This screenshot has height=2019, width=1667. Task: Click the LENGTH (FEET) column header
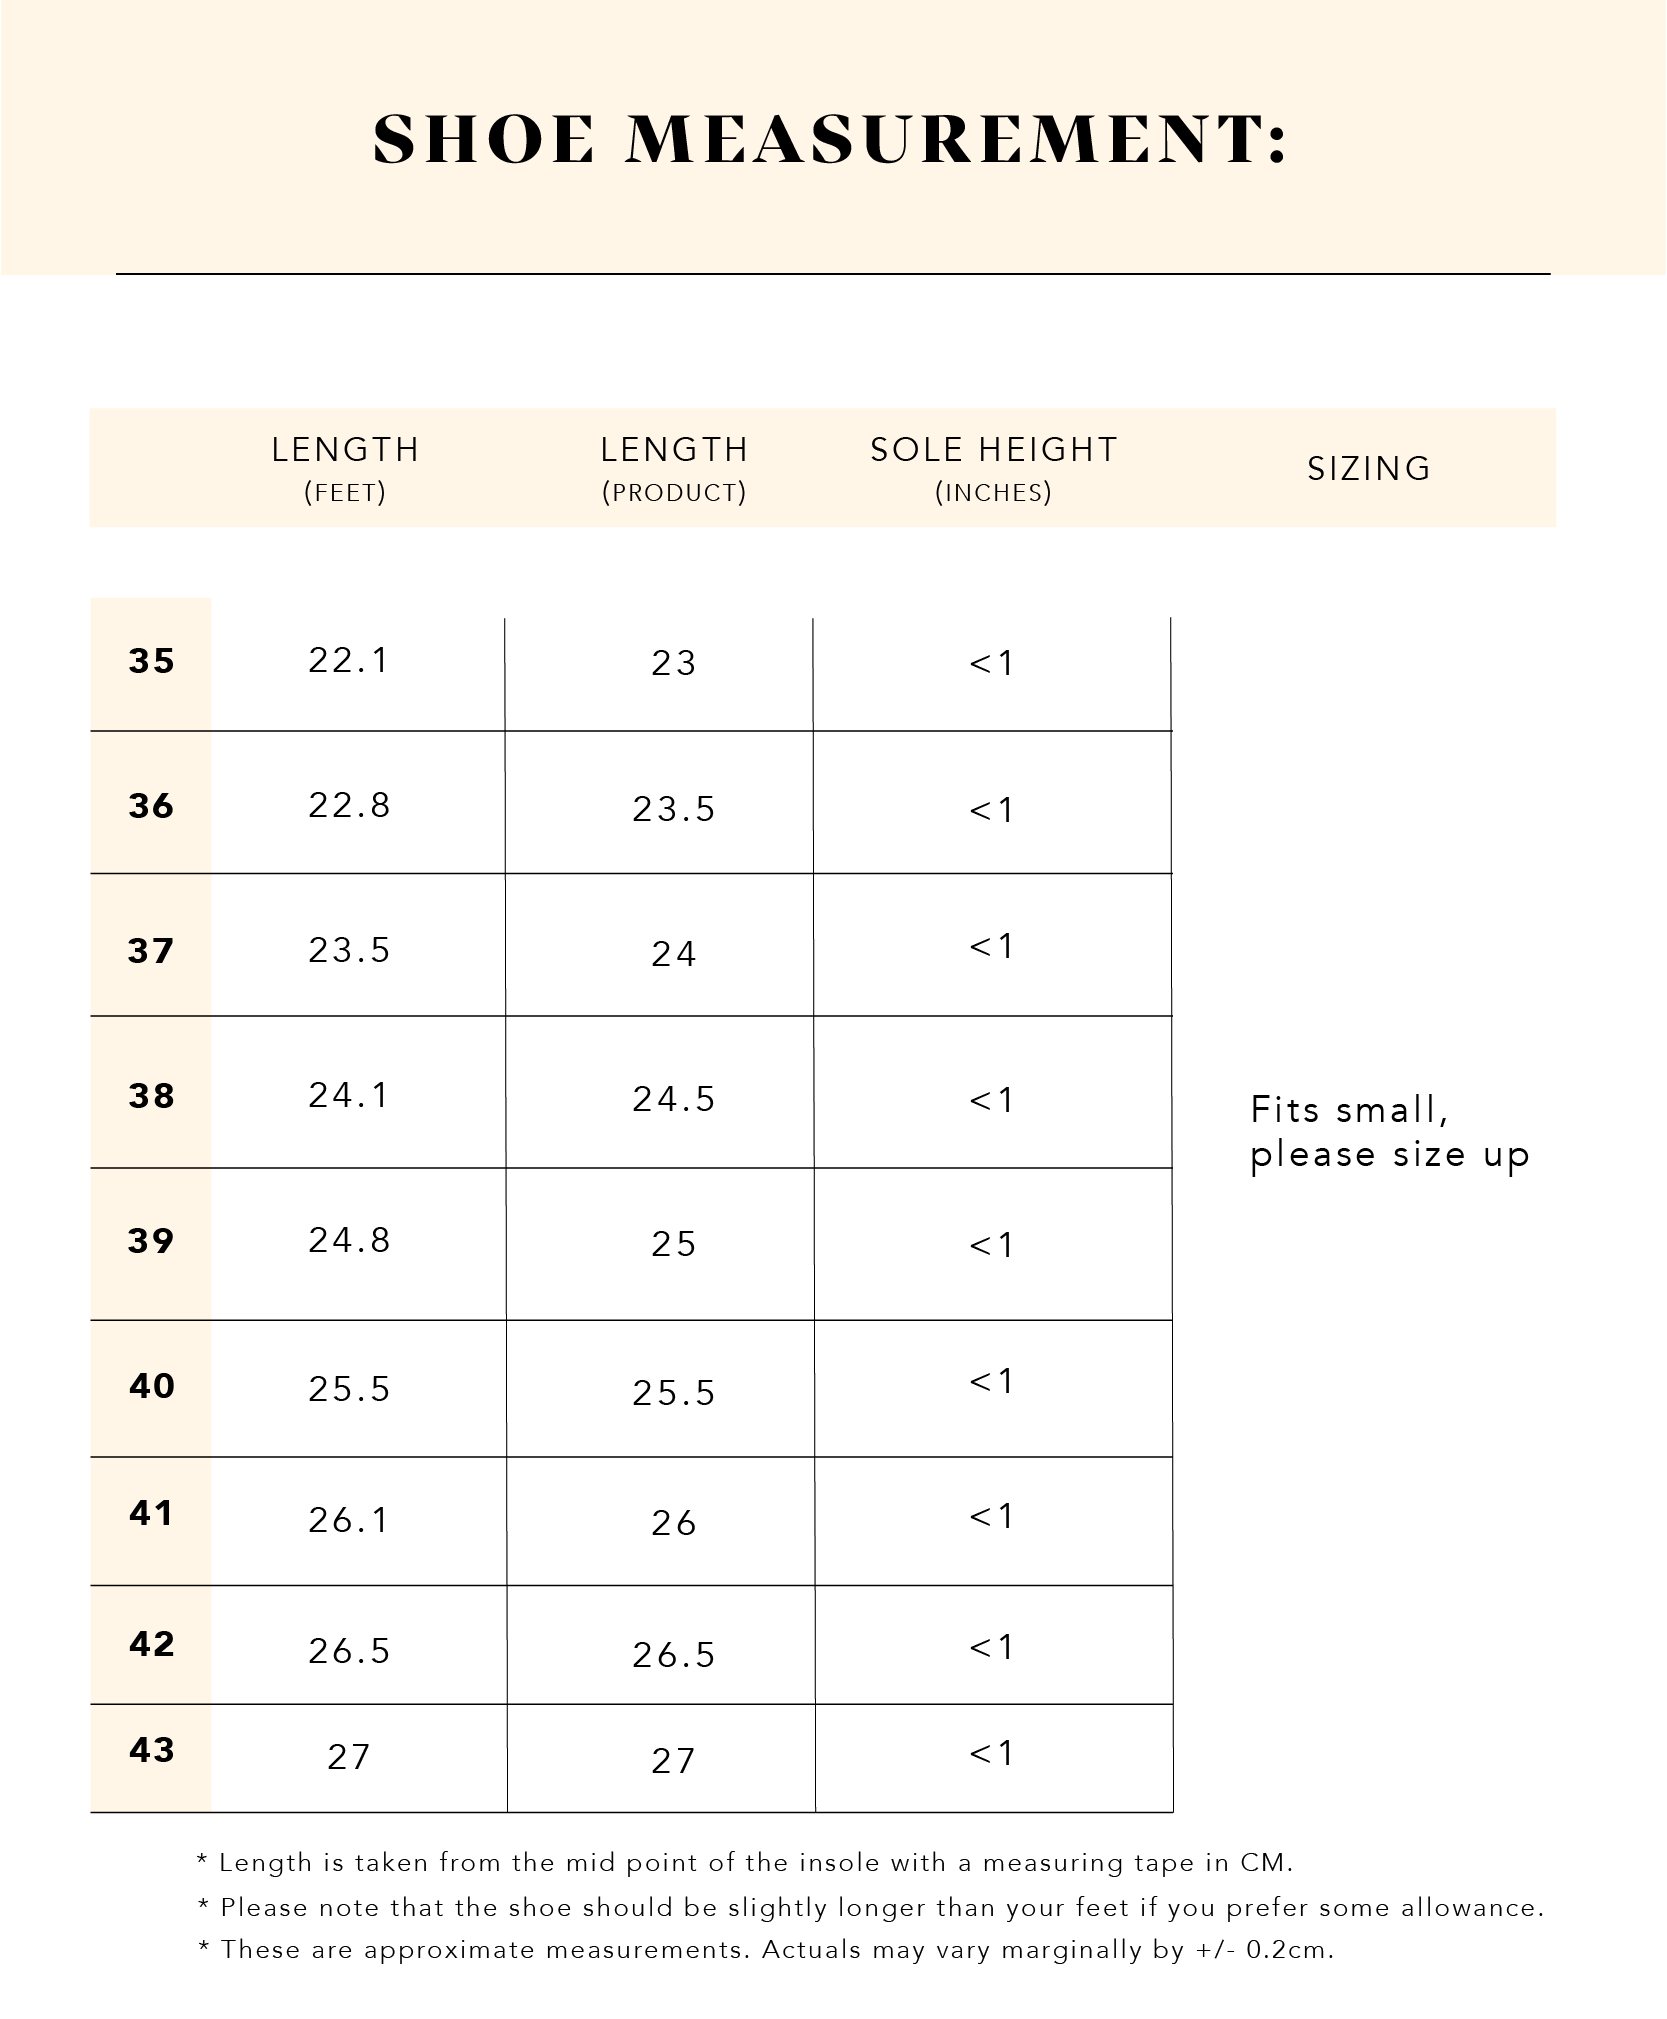click(345, 468)
